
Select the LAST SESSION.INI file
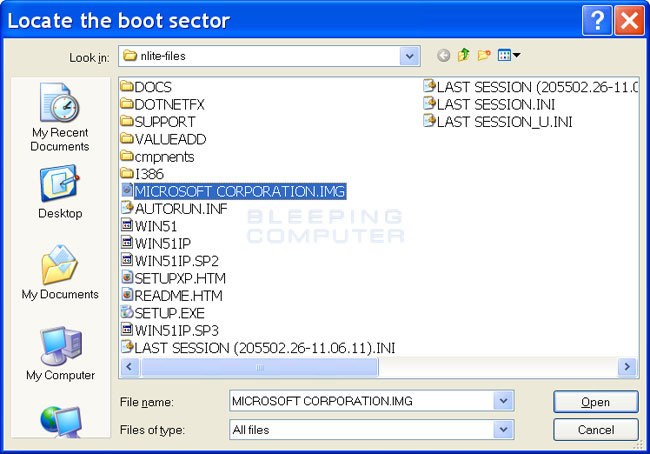489,104
